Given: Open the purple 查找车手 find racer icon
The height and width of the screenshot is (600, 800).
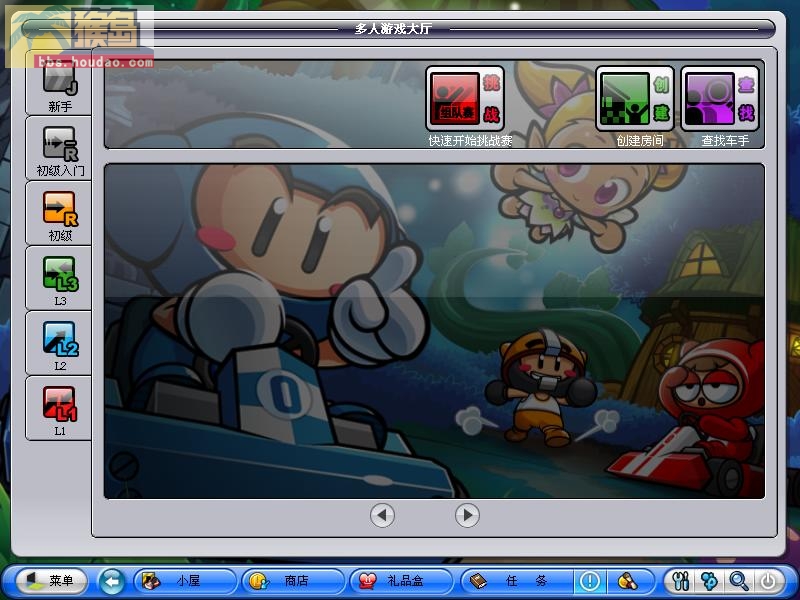Looking at the screenshot, I should pos(720,99).
